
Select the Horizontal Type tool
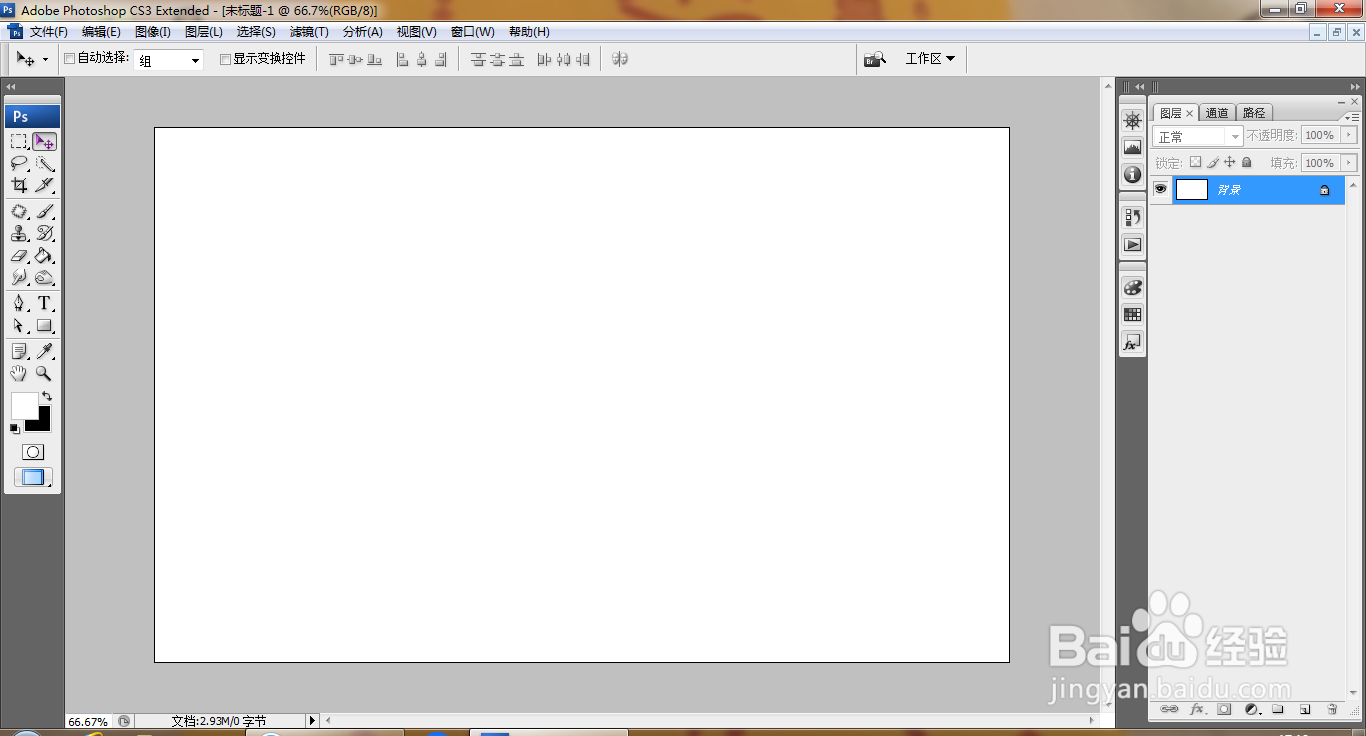pyautogui.click(x=44, y=304)
